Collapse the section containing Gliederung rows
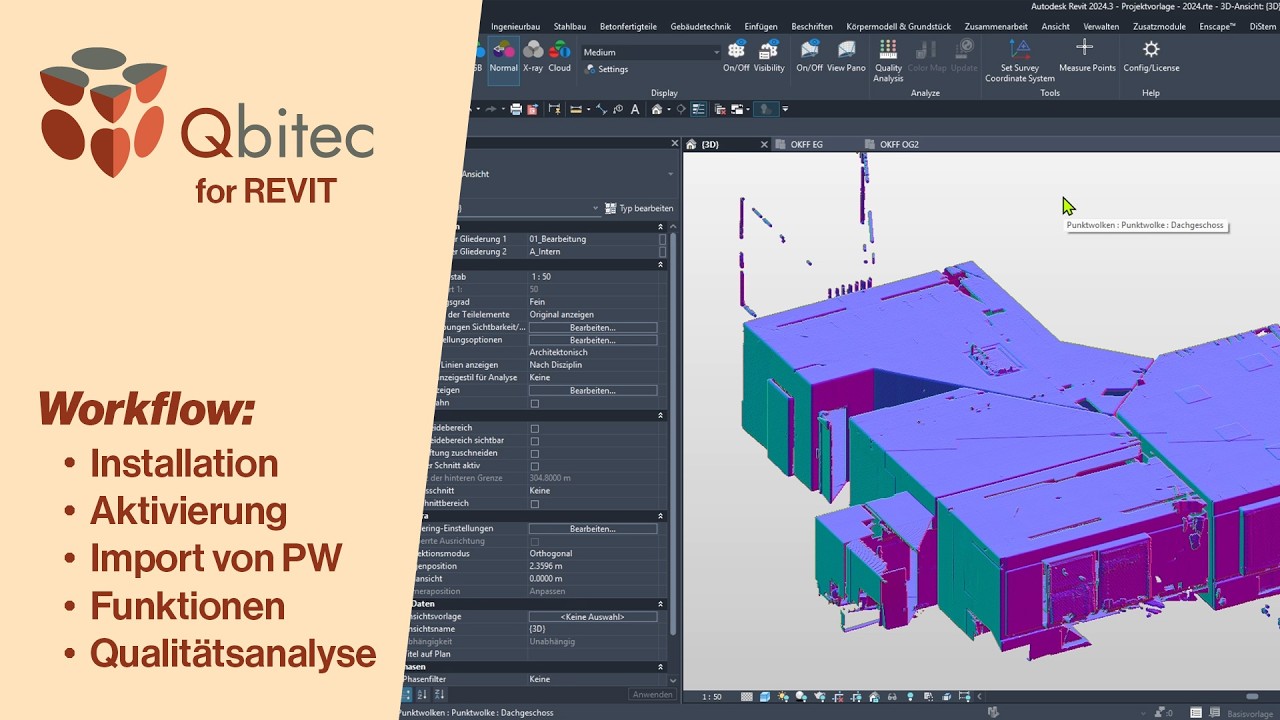Screen dimensions: 1280x720 660,227
